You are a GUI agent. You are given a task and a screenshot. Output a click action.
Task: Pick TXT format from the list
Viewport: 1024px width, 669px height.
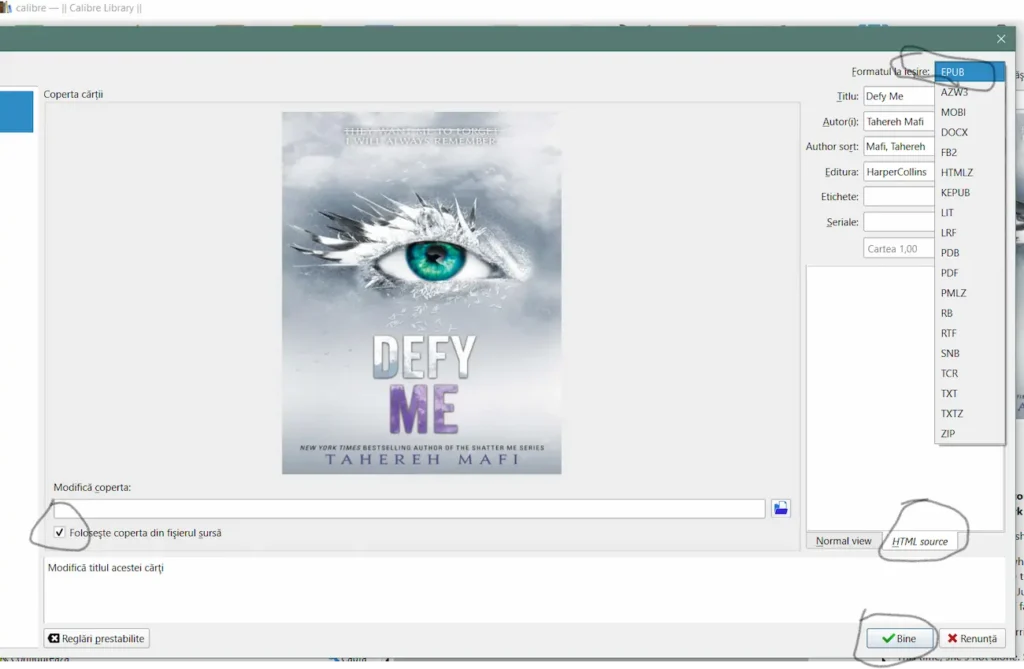tap(949, 393)
